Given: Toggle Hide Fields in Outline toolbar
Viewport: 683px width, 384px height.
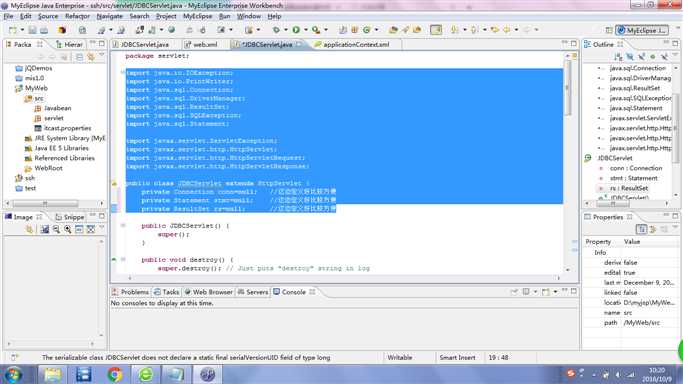Looking at the screenshot, I should point(630,57).
